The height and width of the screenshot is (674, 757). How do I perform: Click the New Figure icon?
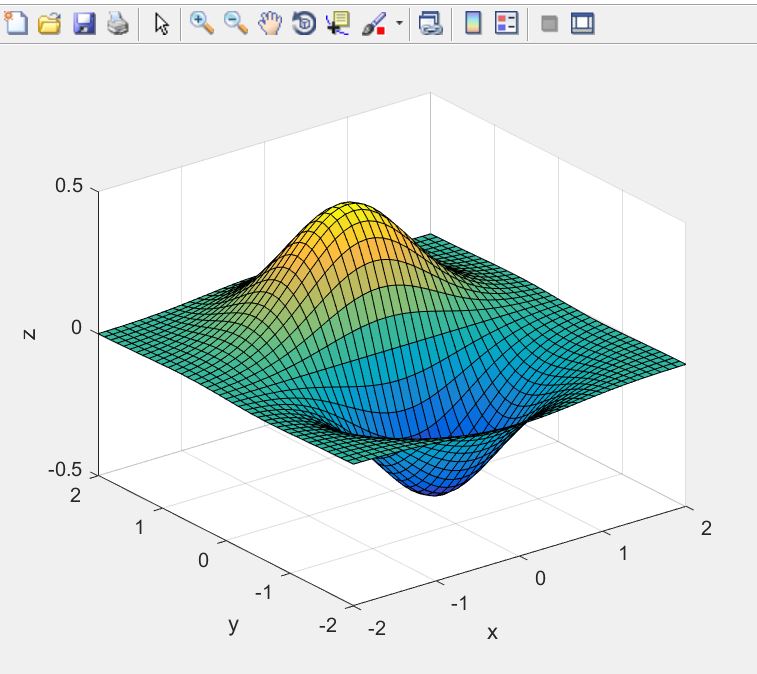pyautogui.click(x=16, y=23)
